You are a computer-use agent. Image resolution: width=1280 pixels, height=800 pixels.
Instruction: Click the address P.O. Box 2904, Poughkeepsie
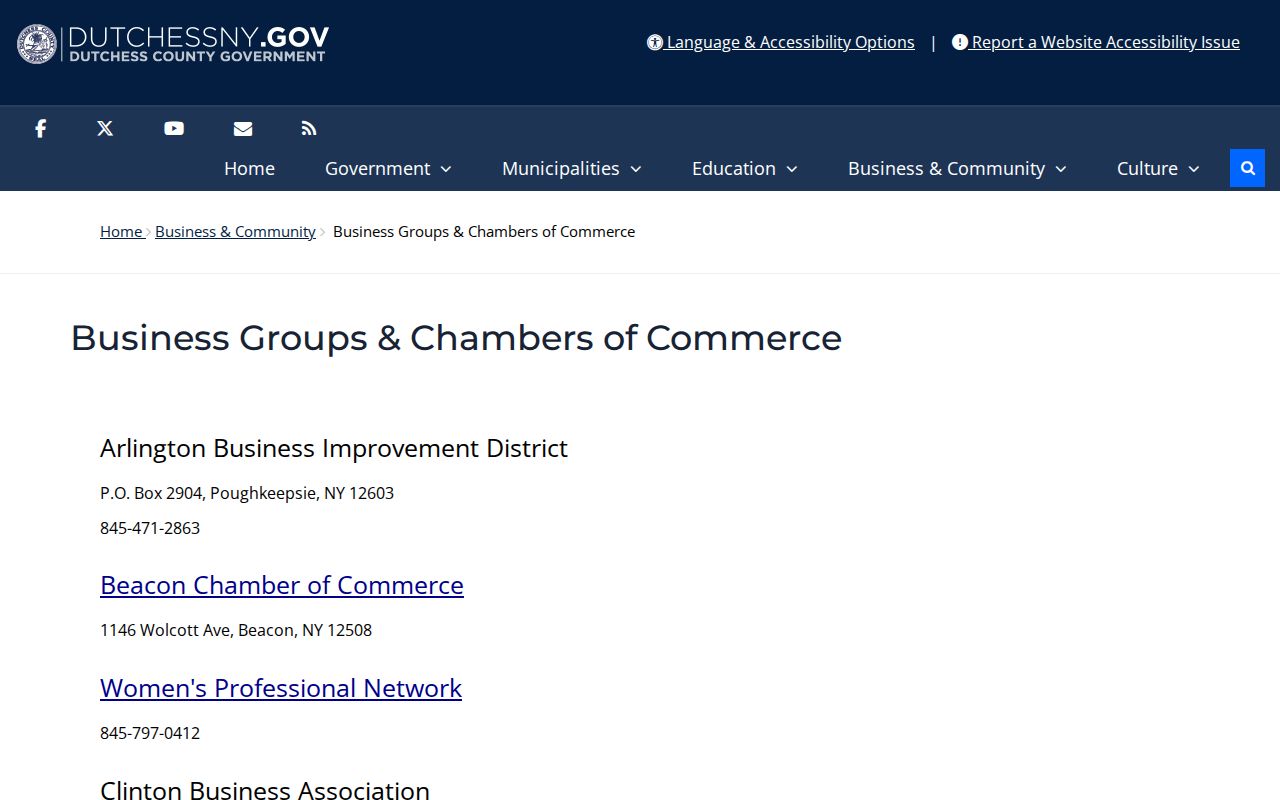247,493
